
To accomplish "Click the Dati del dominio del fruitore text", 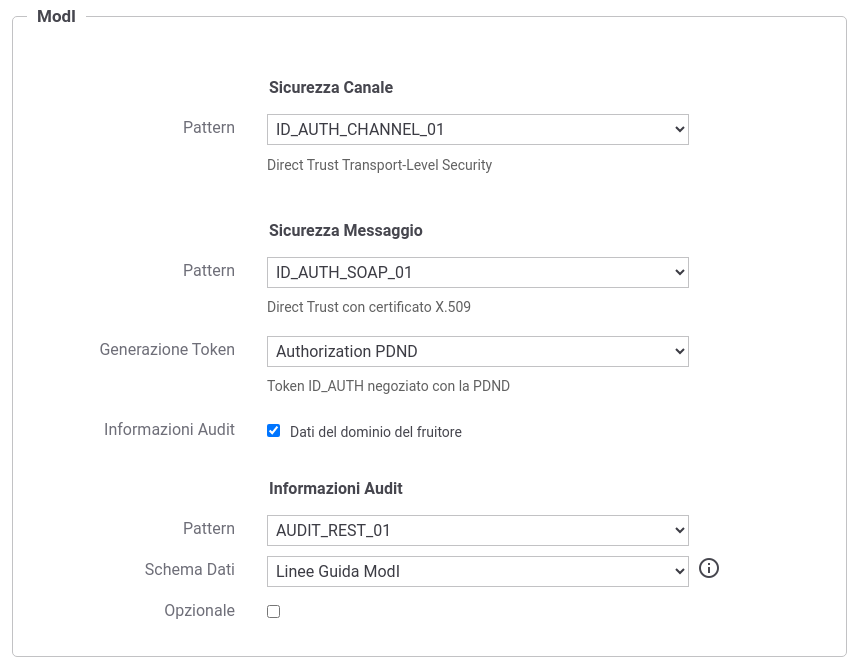I will tap(376, 432).
